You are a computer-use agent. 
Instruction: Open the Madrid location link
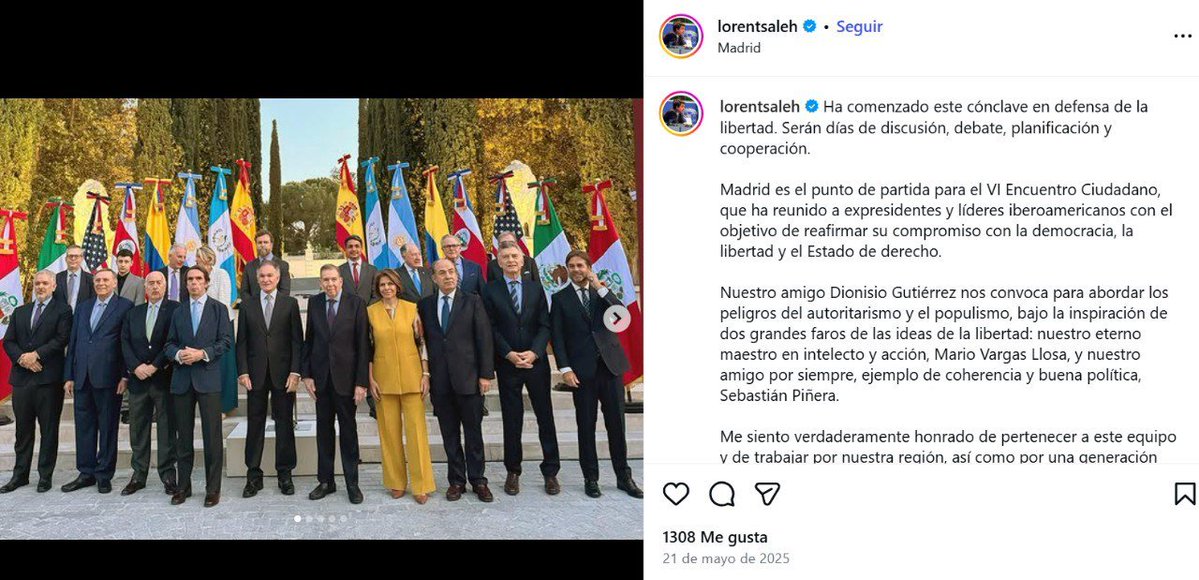tap(739, 47)
